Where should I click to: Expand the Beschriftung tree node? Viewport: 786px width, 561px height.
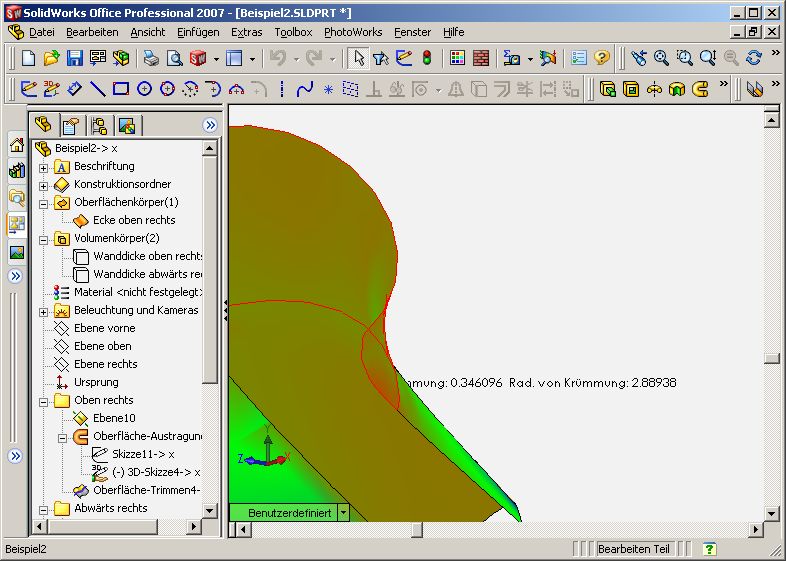pos(44,167)
